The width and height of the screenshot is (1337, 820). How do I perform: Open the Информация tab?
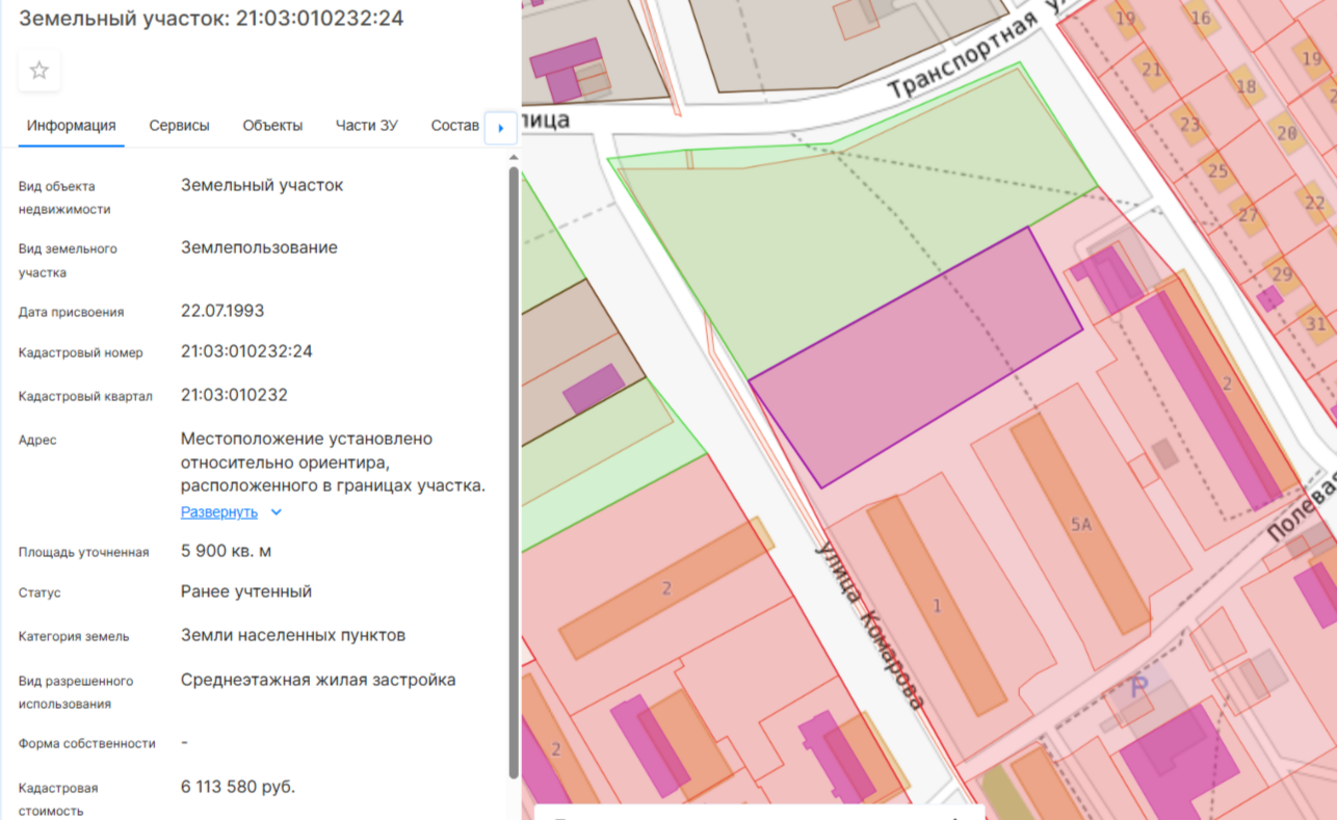click(71, 126)
